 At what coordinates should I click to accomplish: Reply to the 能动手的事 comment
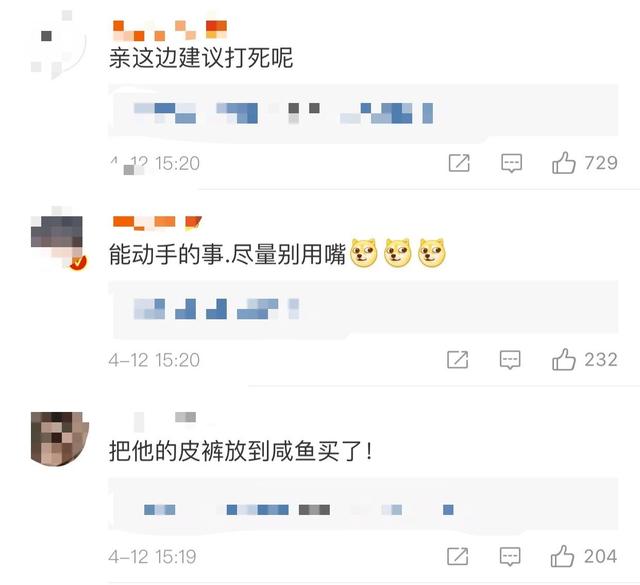(510, 360)
